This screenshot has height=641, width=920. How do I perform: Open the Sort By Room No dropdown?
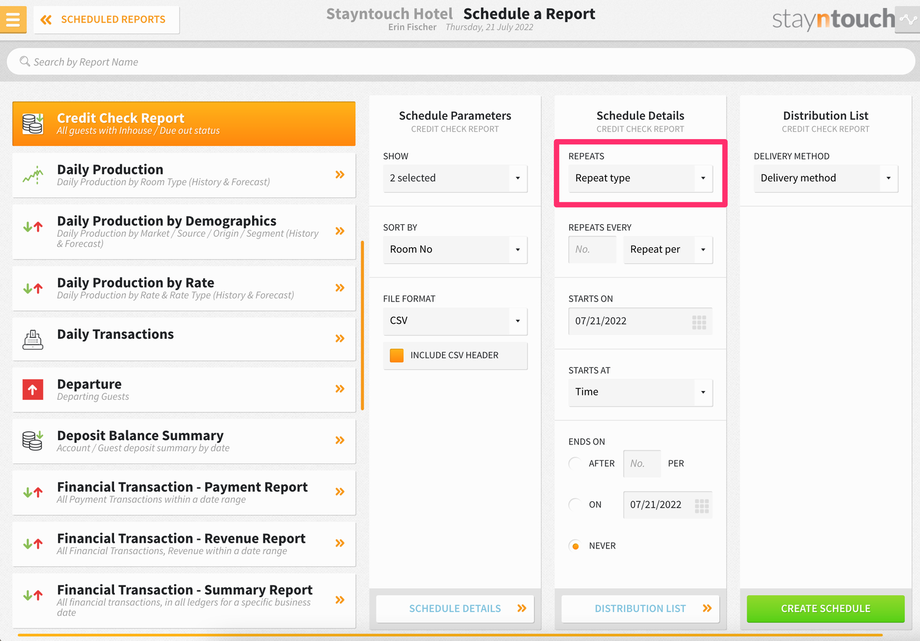(x=455, y=249)
